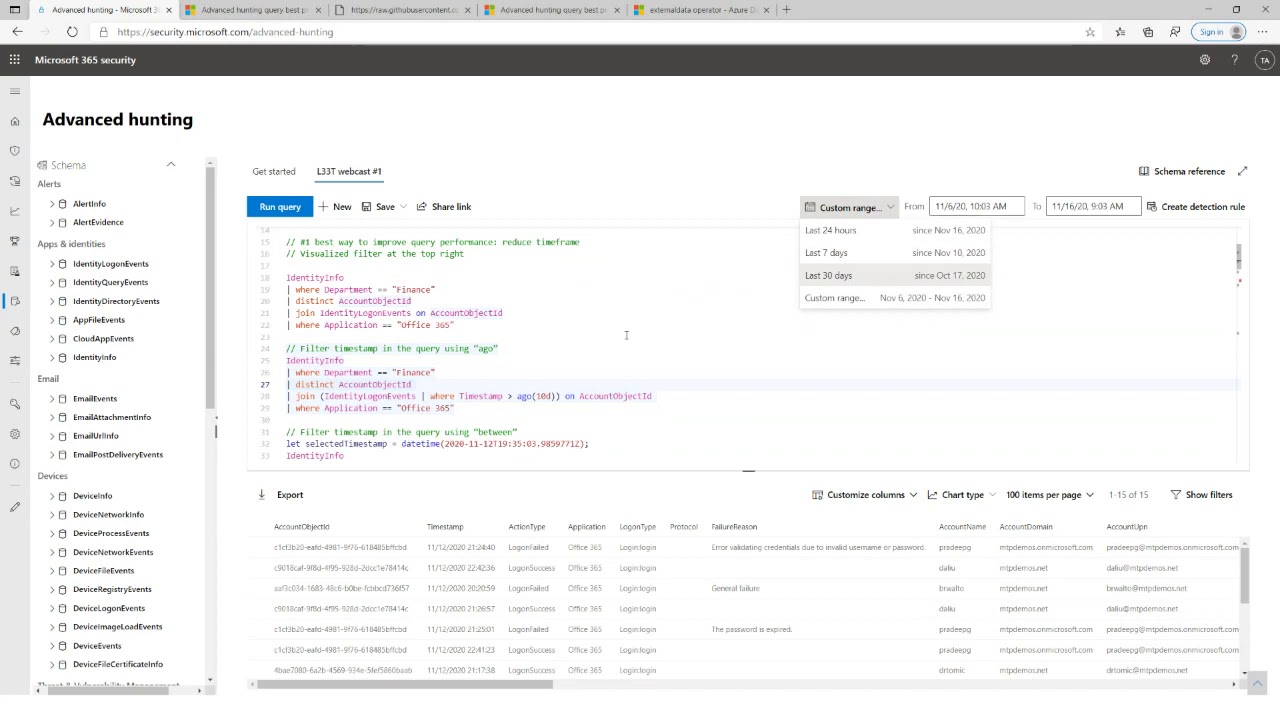Image resolution: width=1280 pixels, height=720 pixels.
Task: Click the AccountObjectId column header
Action: point(301,527)
